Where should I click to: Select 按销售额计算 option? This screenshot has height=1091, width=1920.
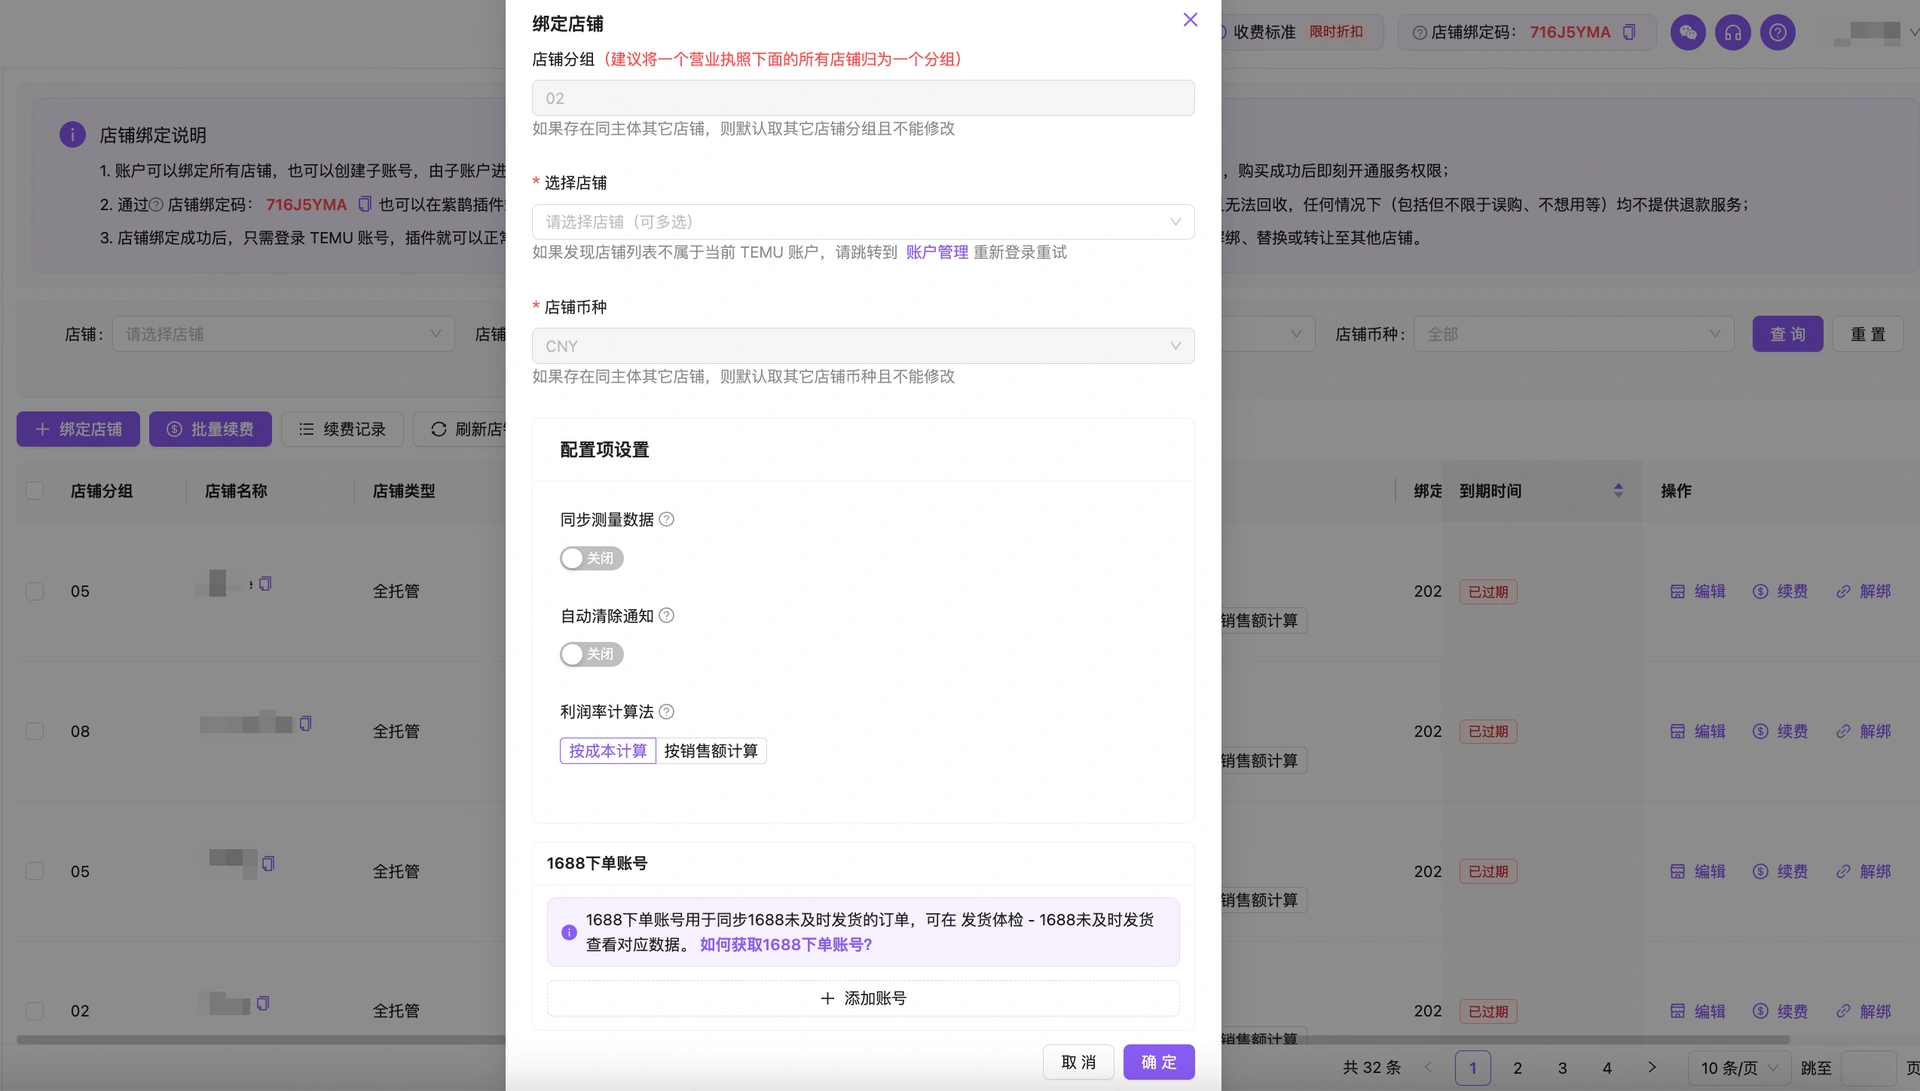(711, 751)
